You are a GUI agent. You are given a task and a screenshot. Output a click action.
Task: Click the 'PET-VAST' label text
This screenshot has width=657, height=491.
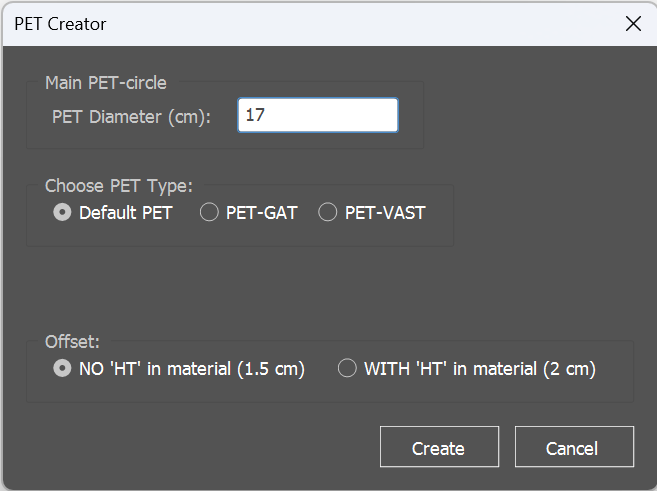coord(385,212)
